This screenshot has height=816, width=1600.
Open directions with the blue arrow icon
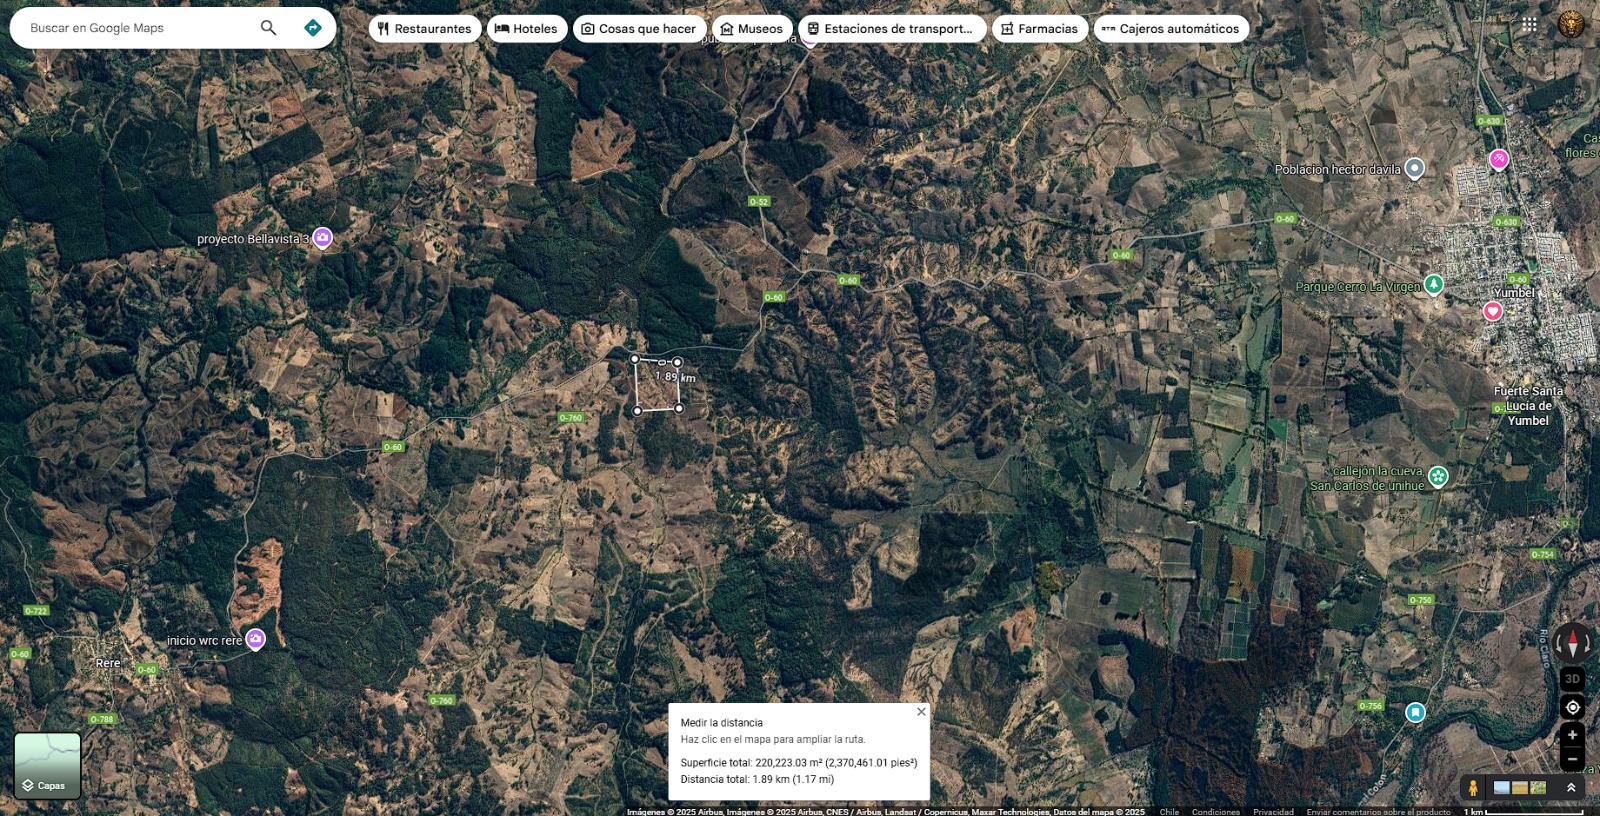coord(313,28)
